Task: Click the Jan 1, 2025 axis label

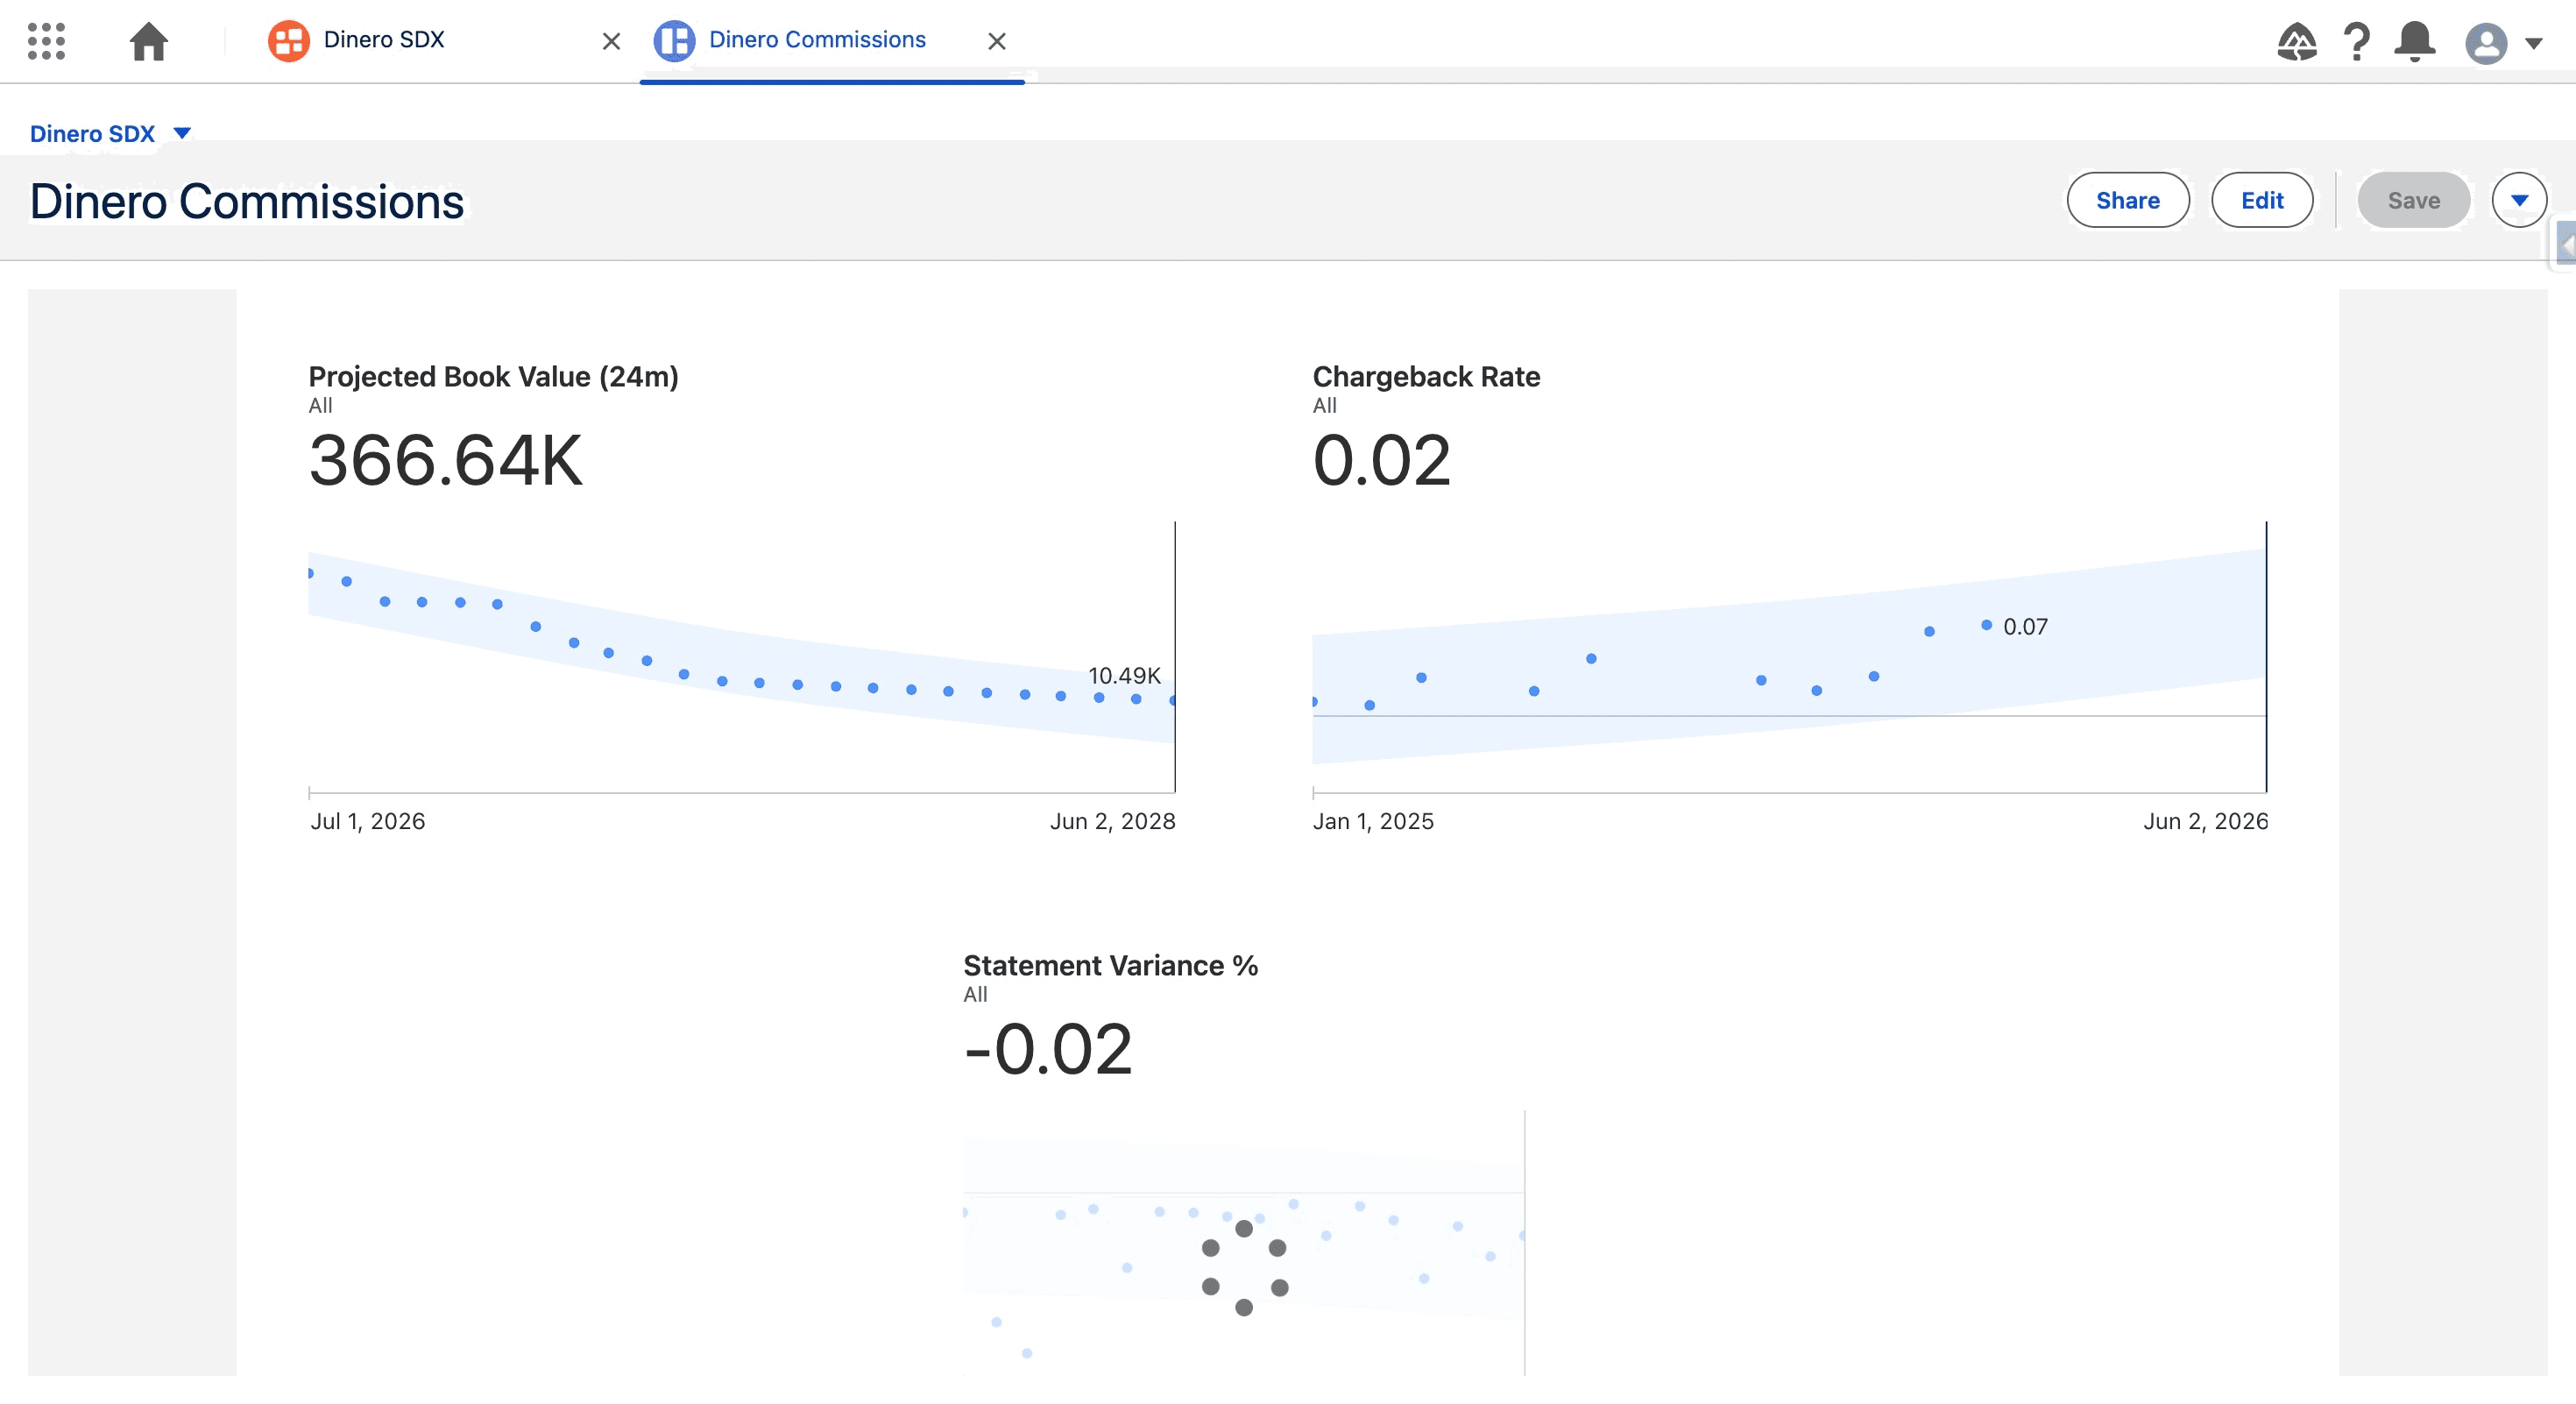Action: (1373, 822)
